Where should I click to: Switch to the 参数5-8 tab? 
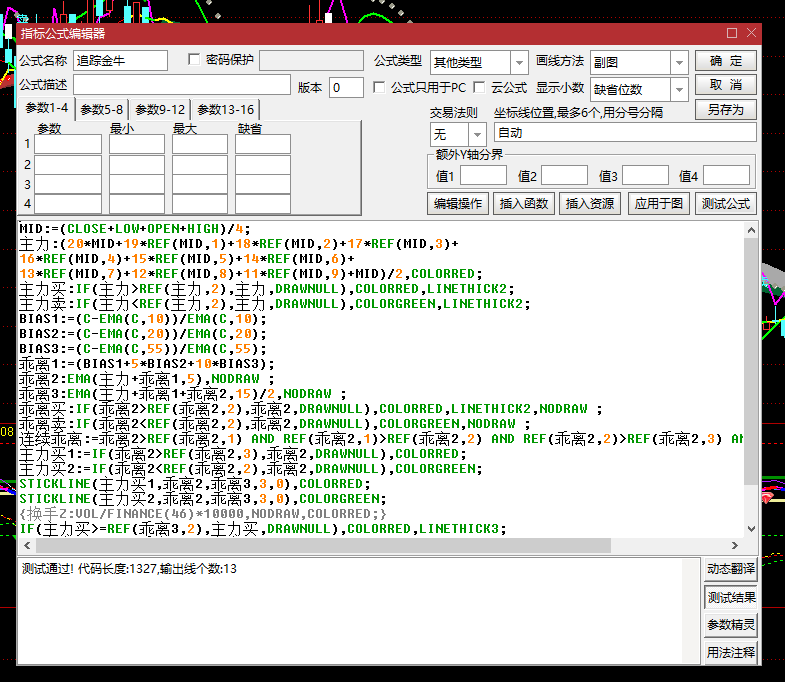102,110
